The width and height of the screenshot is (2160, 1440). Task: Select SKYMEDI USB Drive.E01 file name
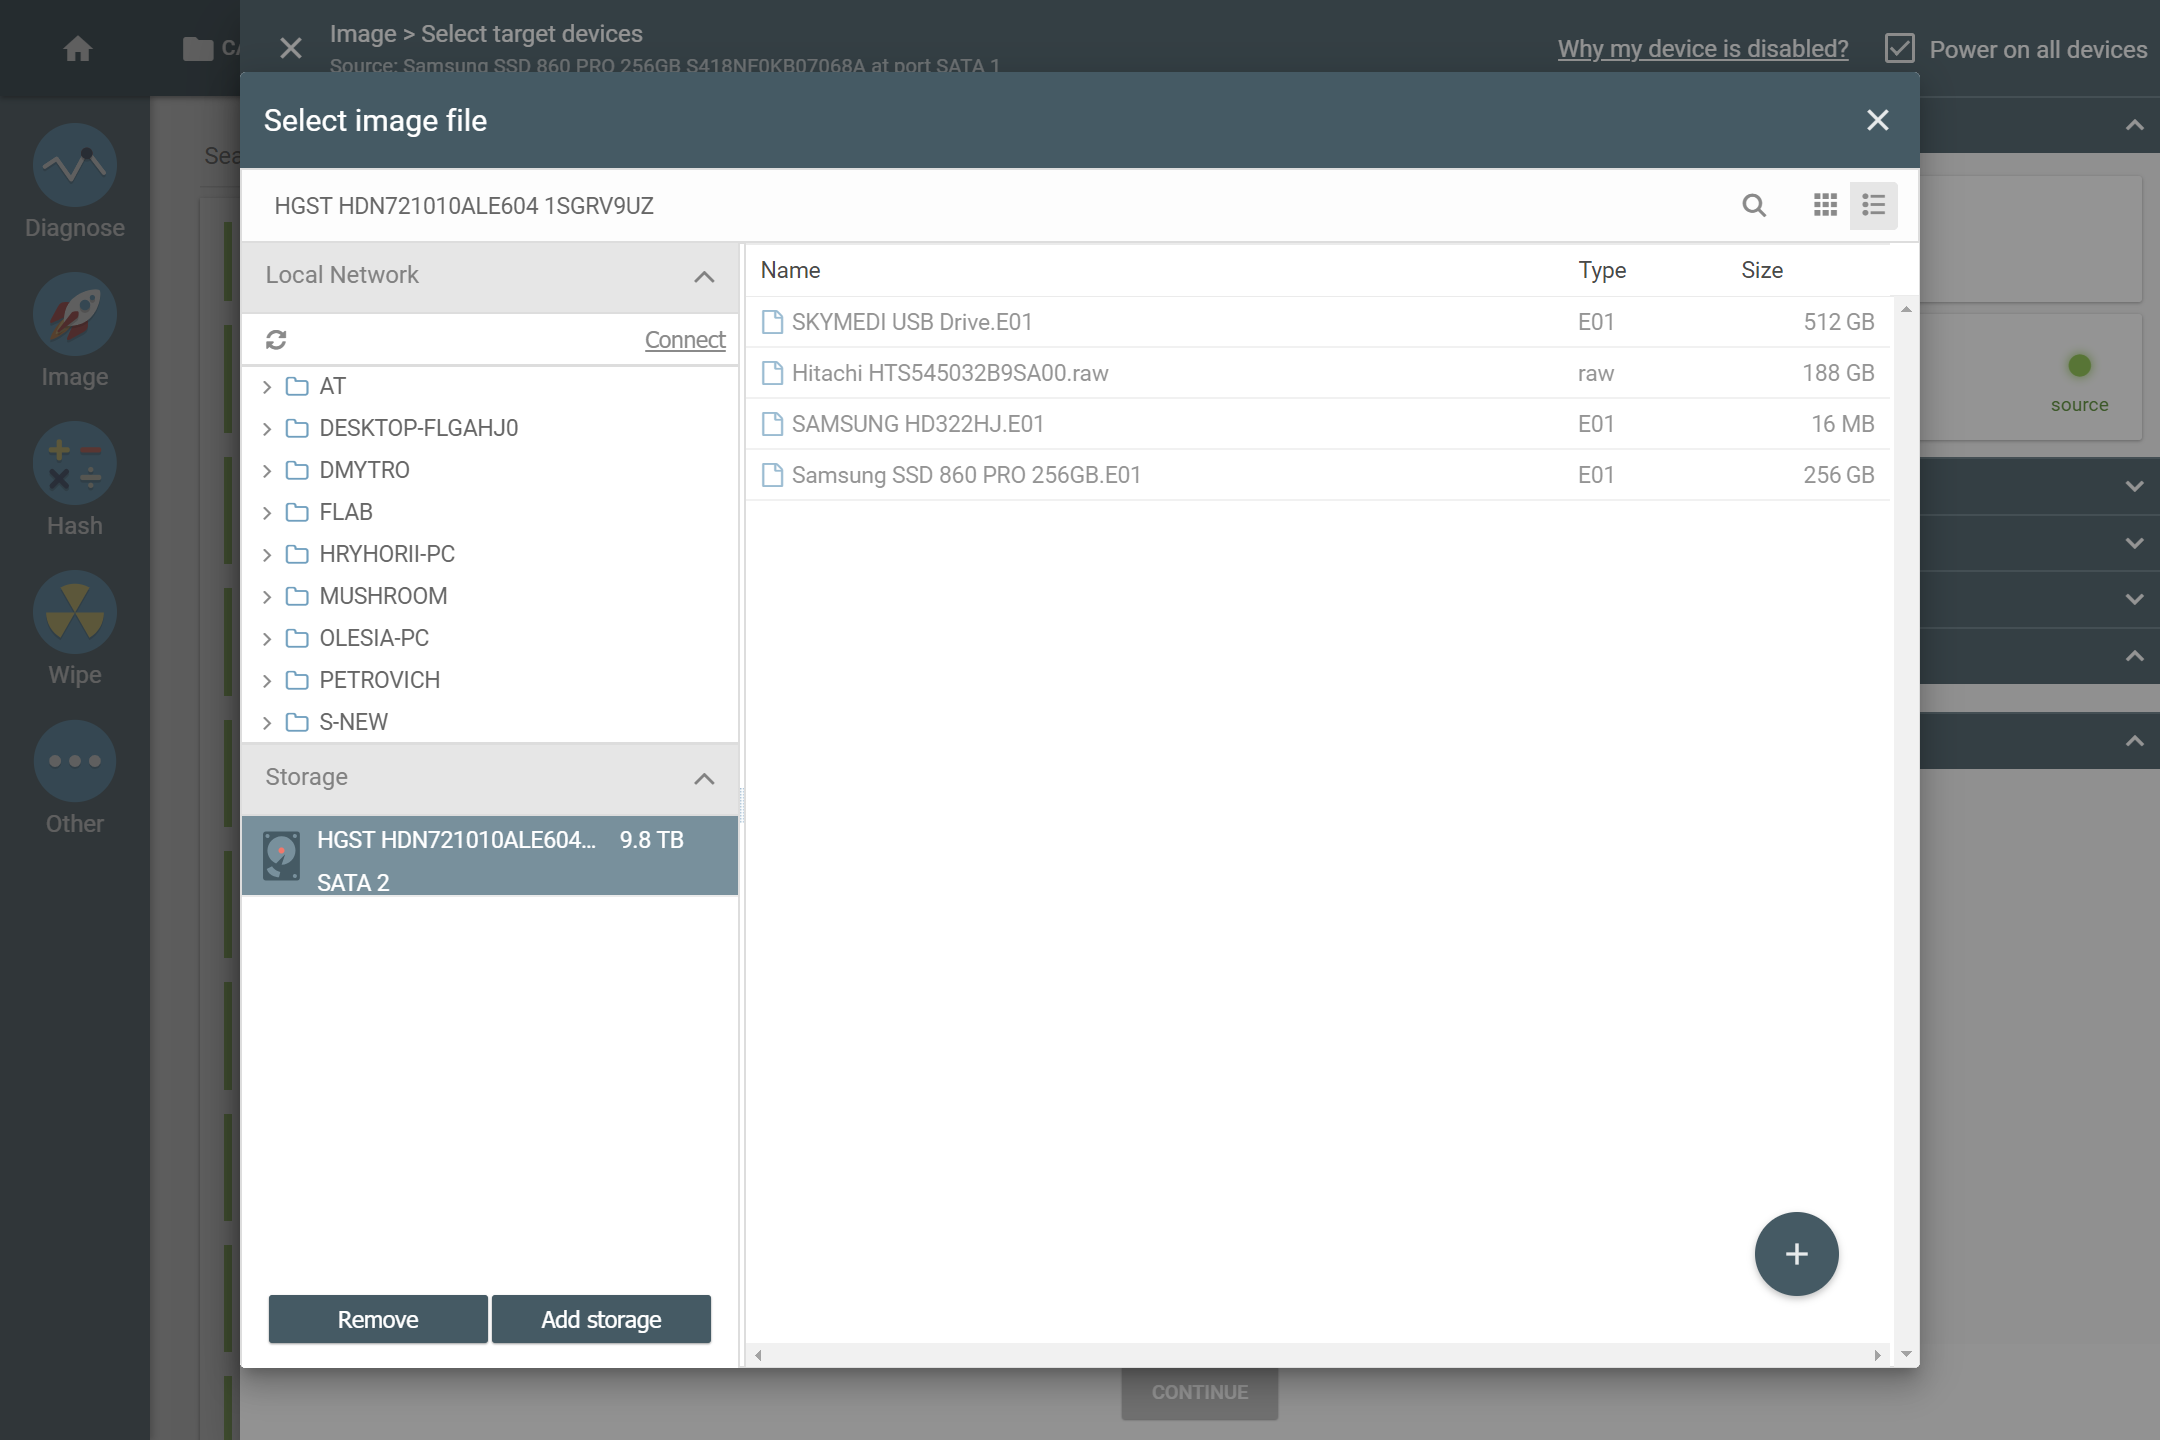point(912,322)
